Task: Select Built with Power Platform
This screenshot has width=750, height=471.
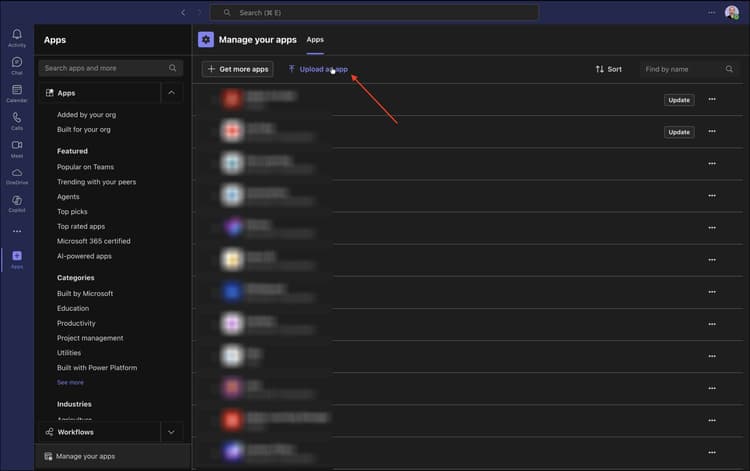Action: (x=97, y=368)
